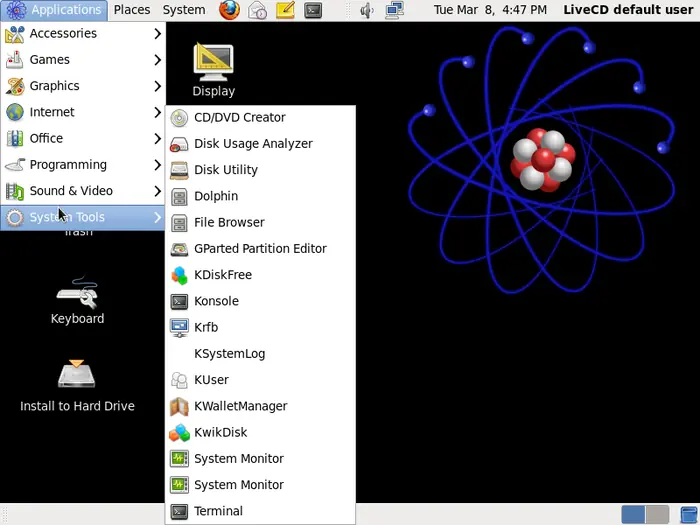Click the Konsole label text
The width and height of the screenshot is (700, 525).
pos(216,301)
